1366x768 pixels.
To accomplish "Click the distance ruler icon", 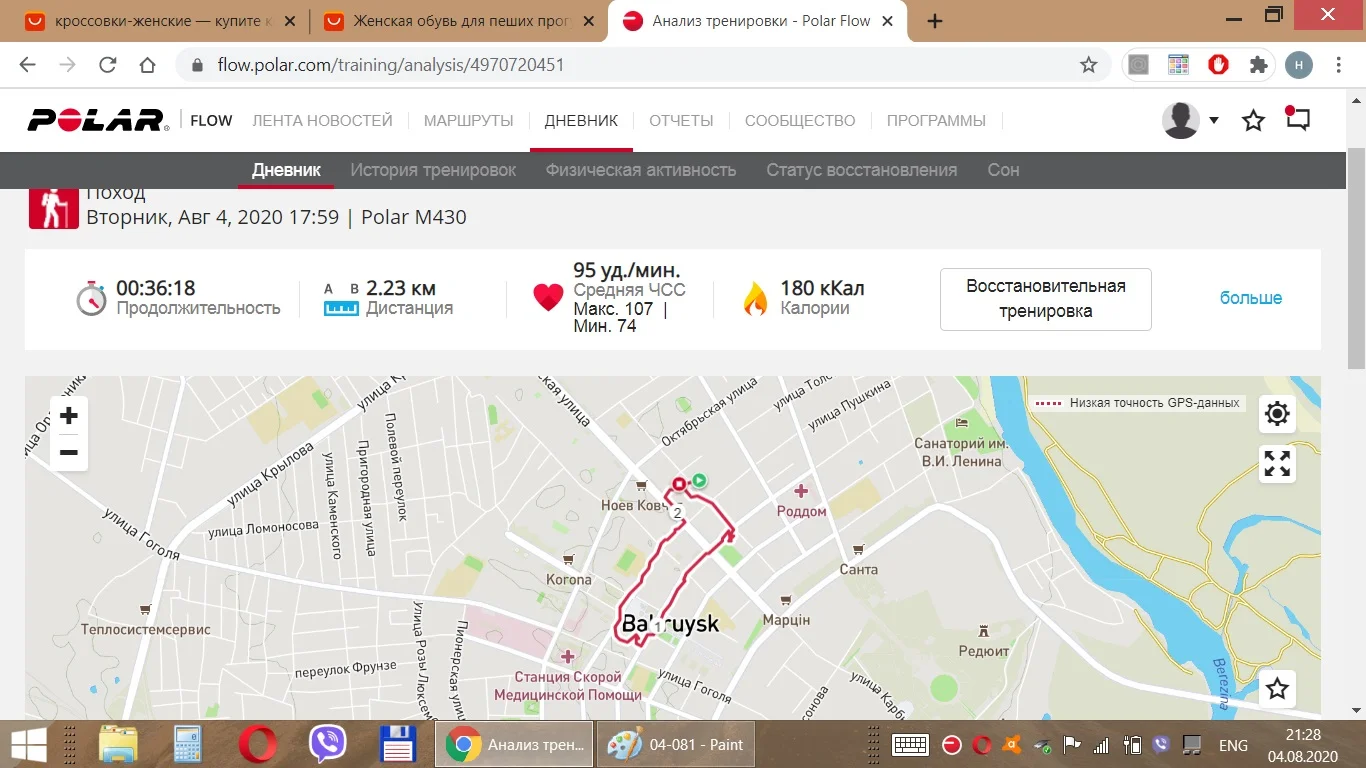I will [341, 308].
